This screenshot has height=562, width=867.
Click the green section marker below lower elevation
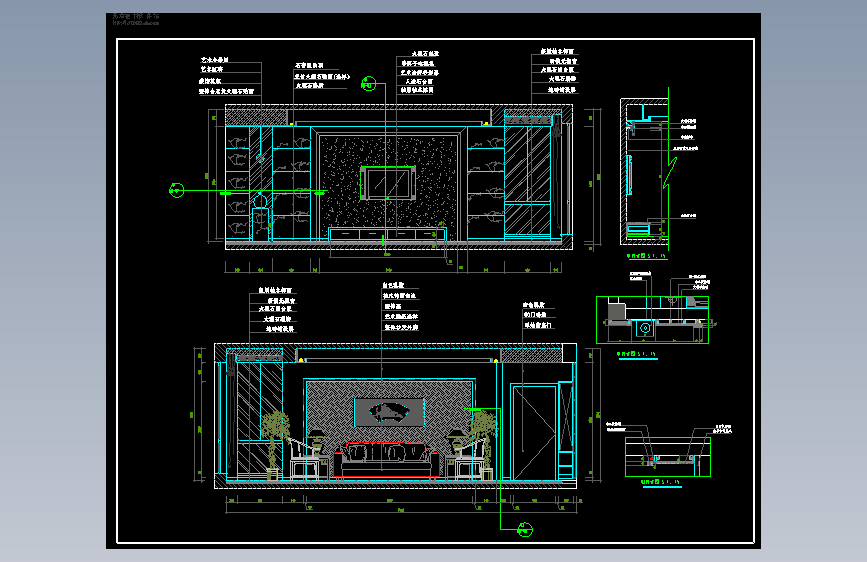pyautogui.click(x=525, y=530)
